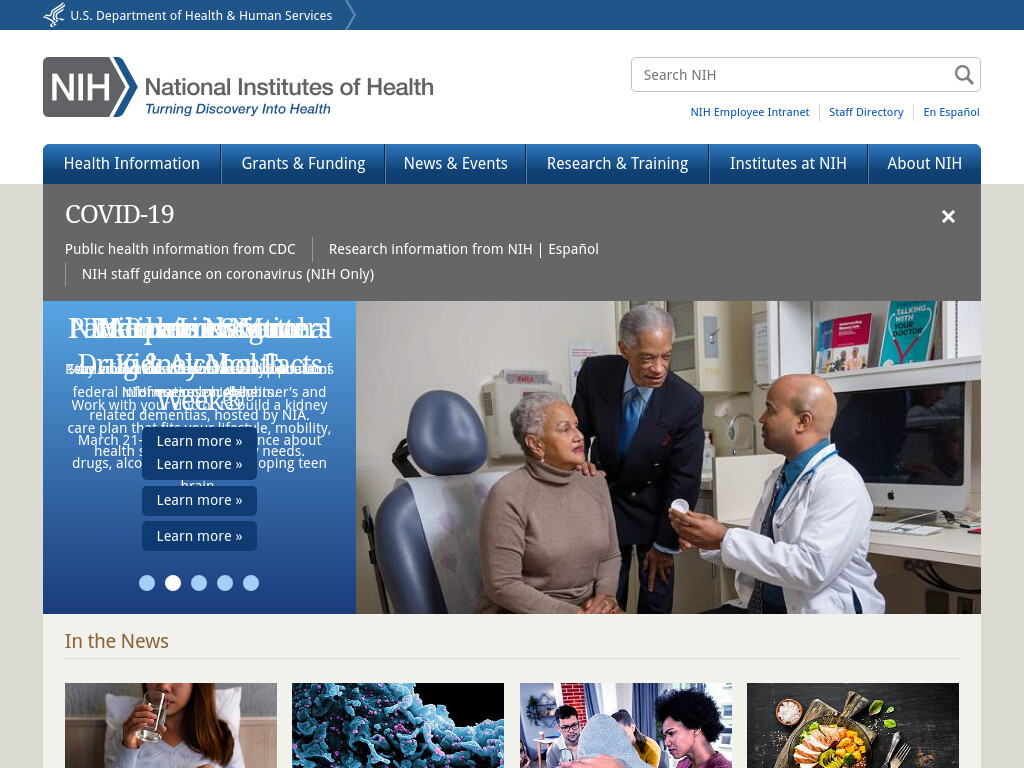Screen dimensions: 1024x768
Task: Open news image of people gathered together
Action: 626,726
